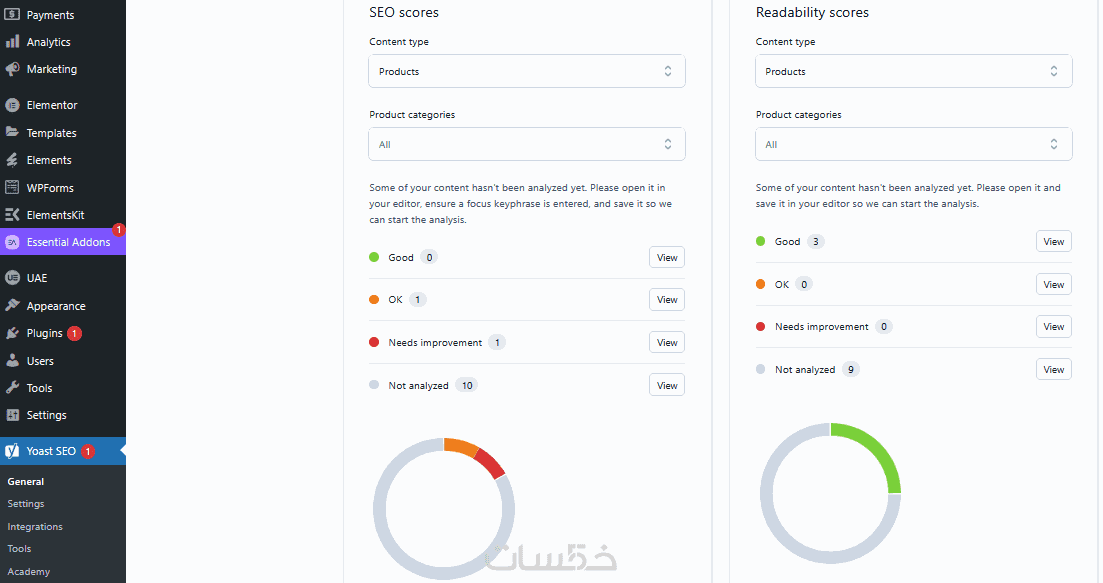Expand Readability Product categories dropdown

[913, 144]
